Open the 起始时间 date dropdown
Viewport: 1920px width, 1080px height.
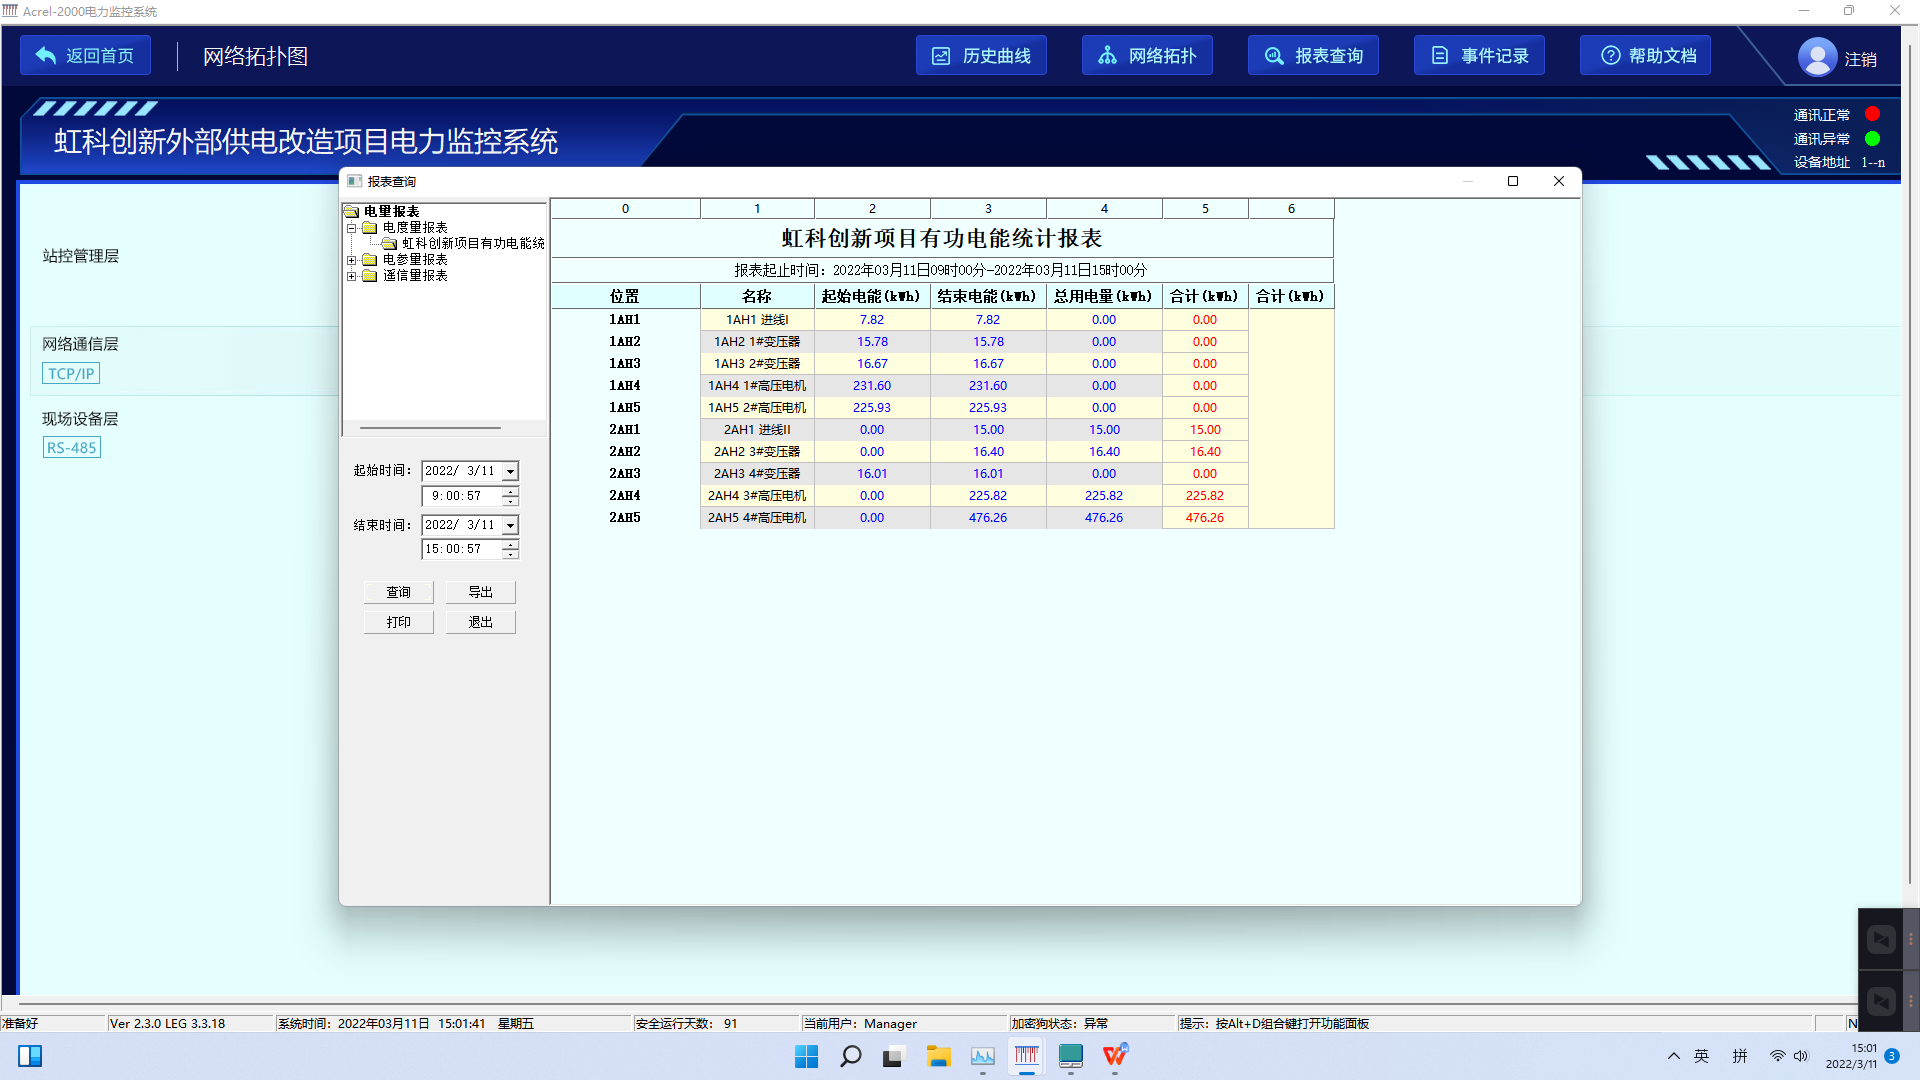(511, 471)
